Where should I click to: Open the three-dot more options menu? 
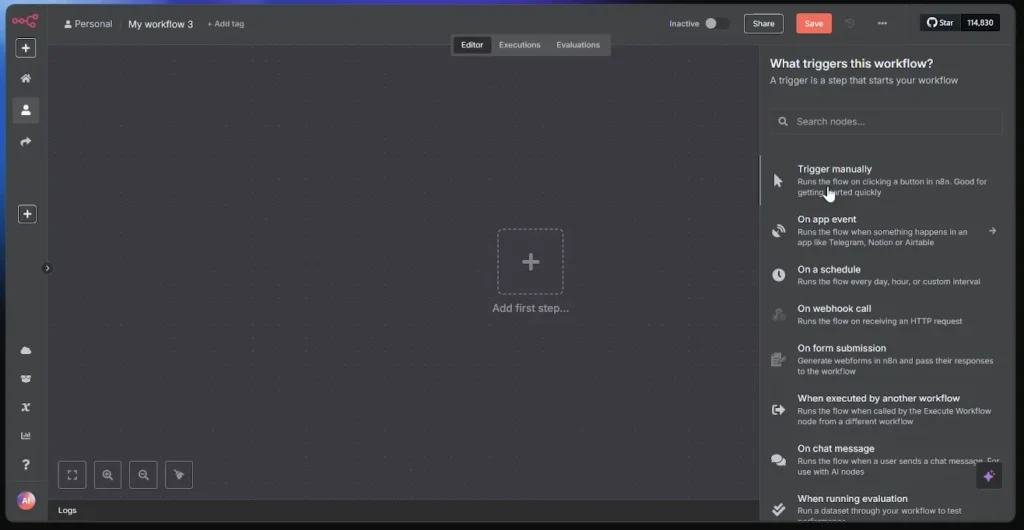click(882, 23)
